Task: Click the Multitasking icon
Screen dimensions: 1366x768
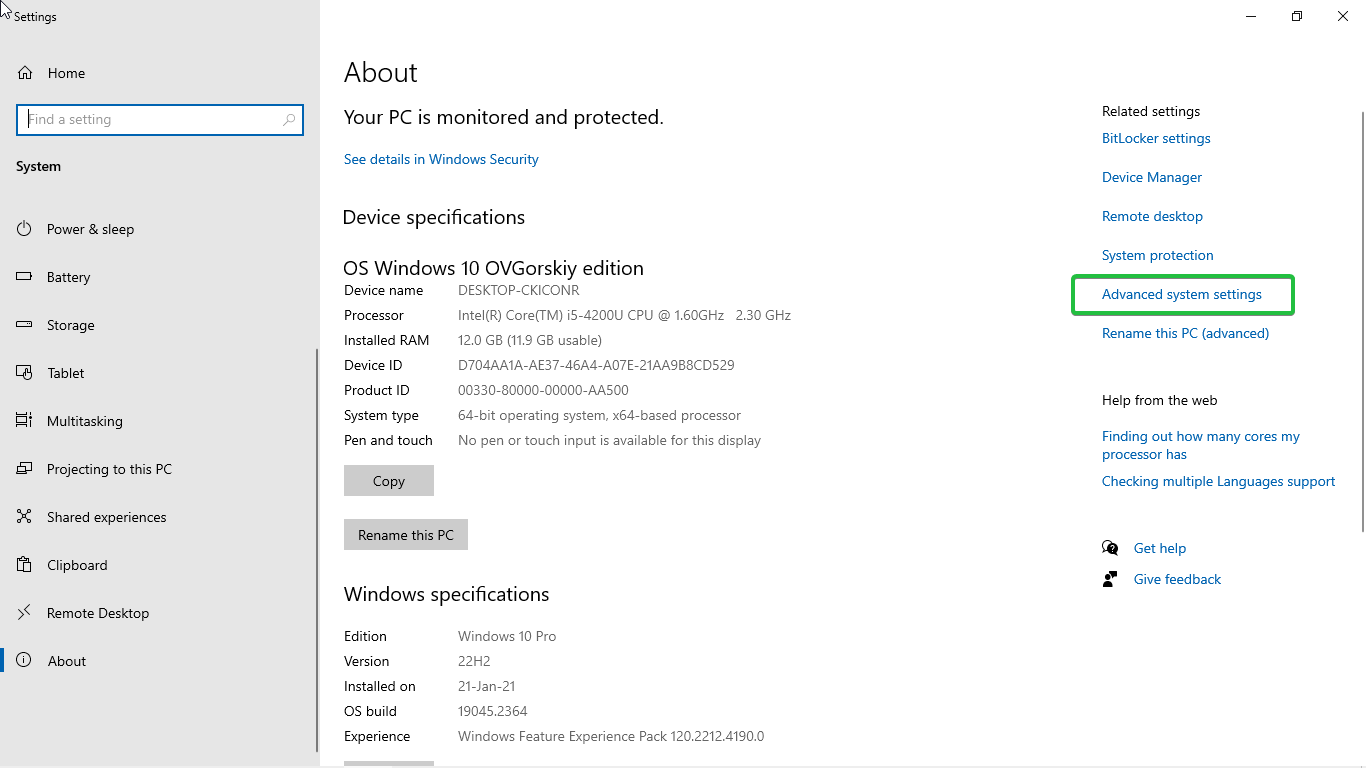Action: 25,421
